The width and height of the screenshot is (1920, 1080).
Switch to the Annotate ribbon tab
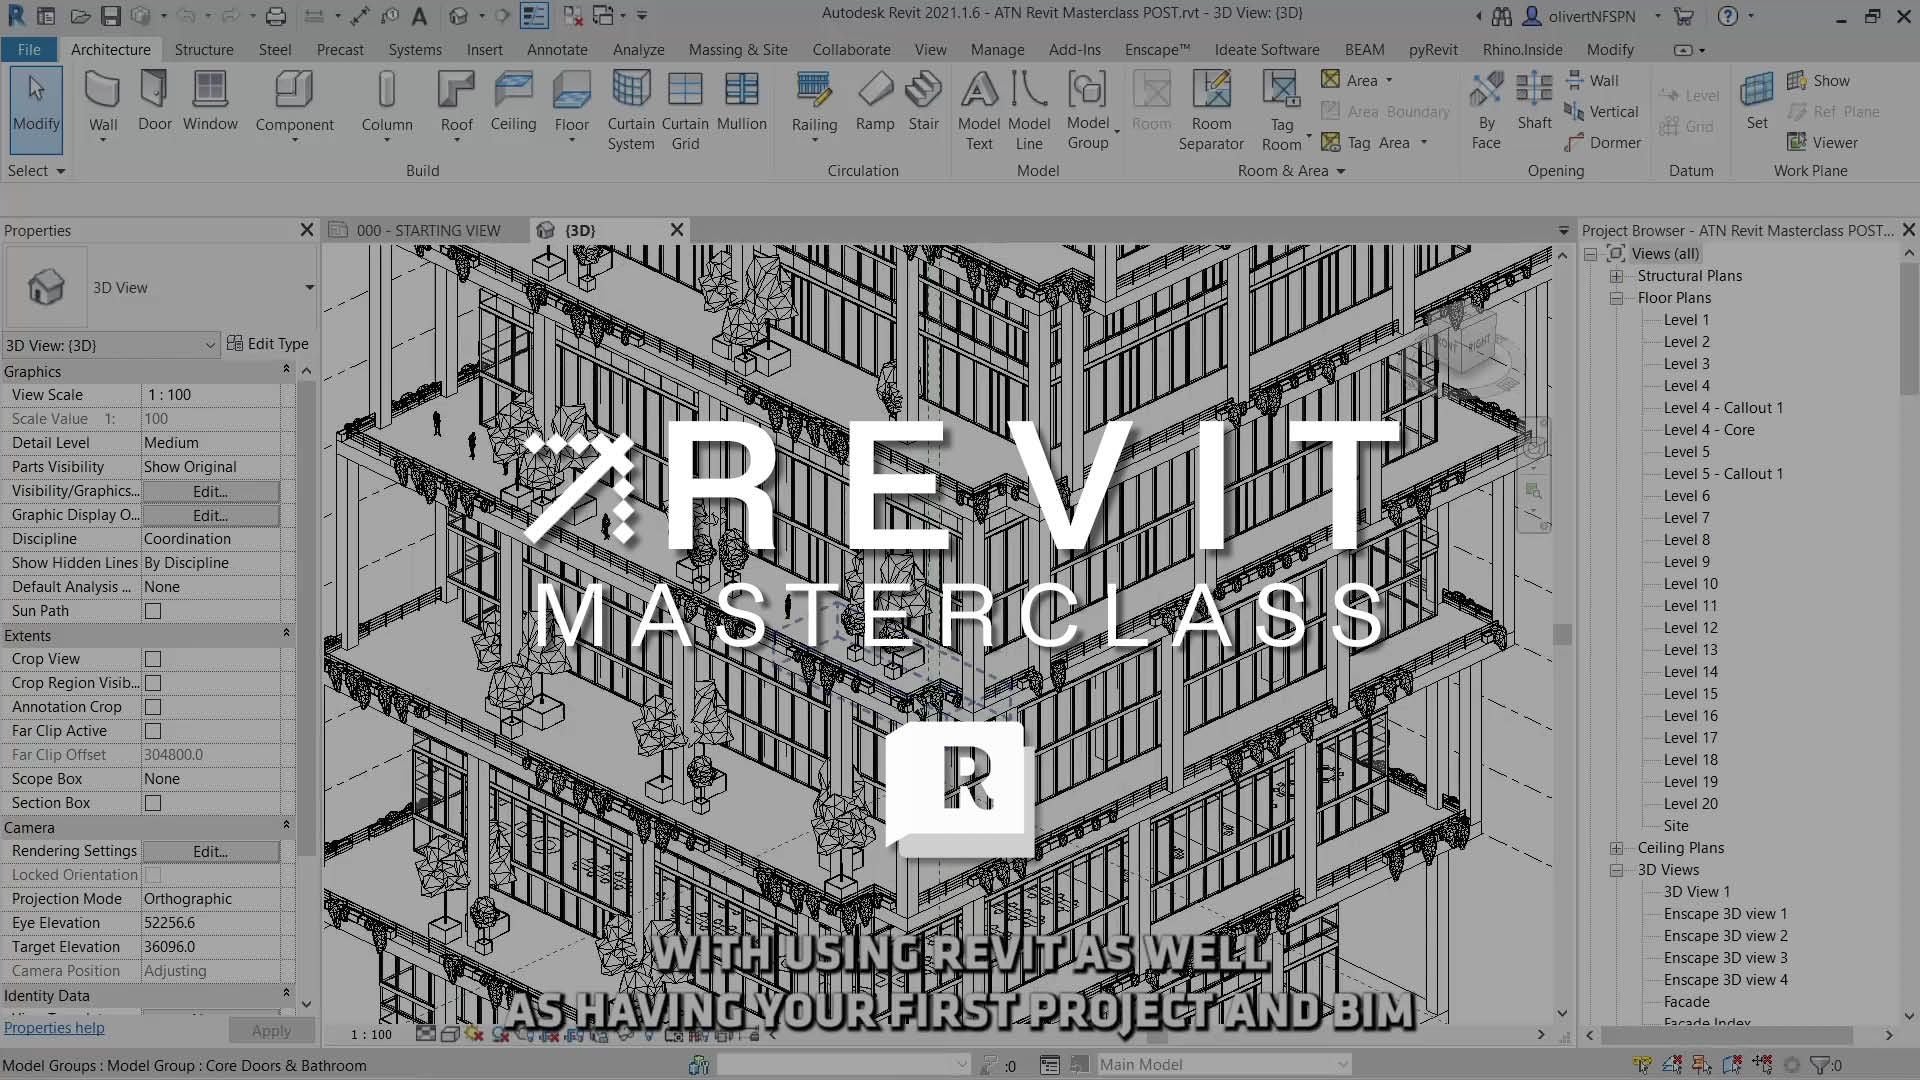click(557, 49)
